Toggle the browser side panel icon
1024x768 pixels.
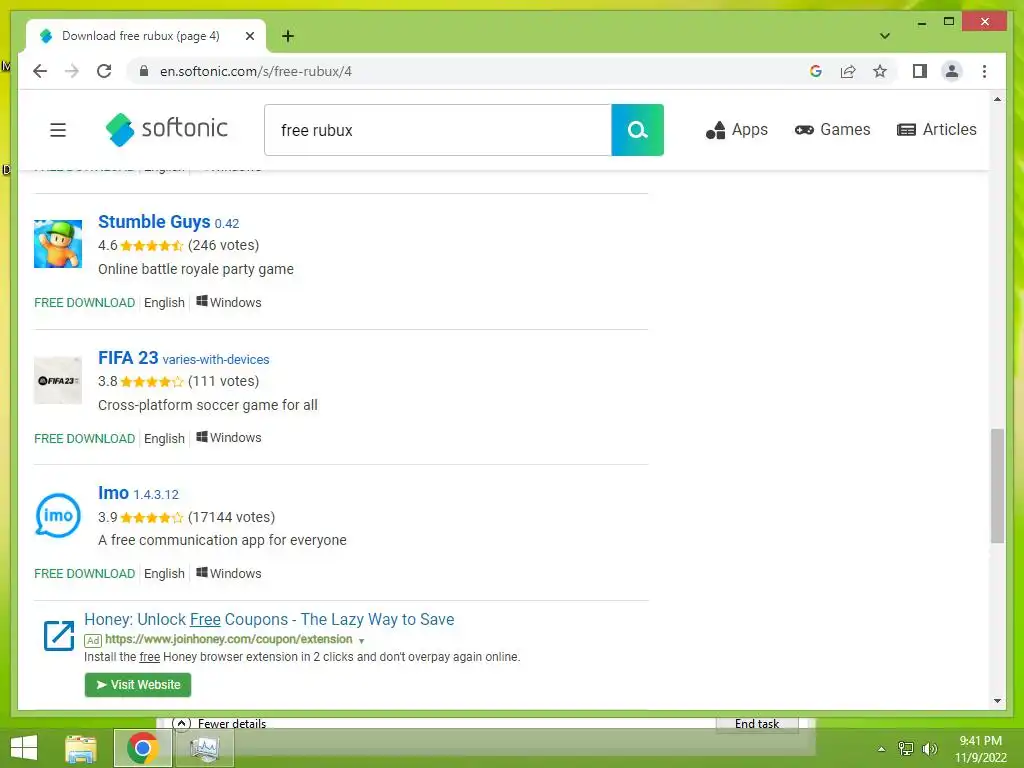920,71
